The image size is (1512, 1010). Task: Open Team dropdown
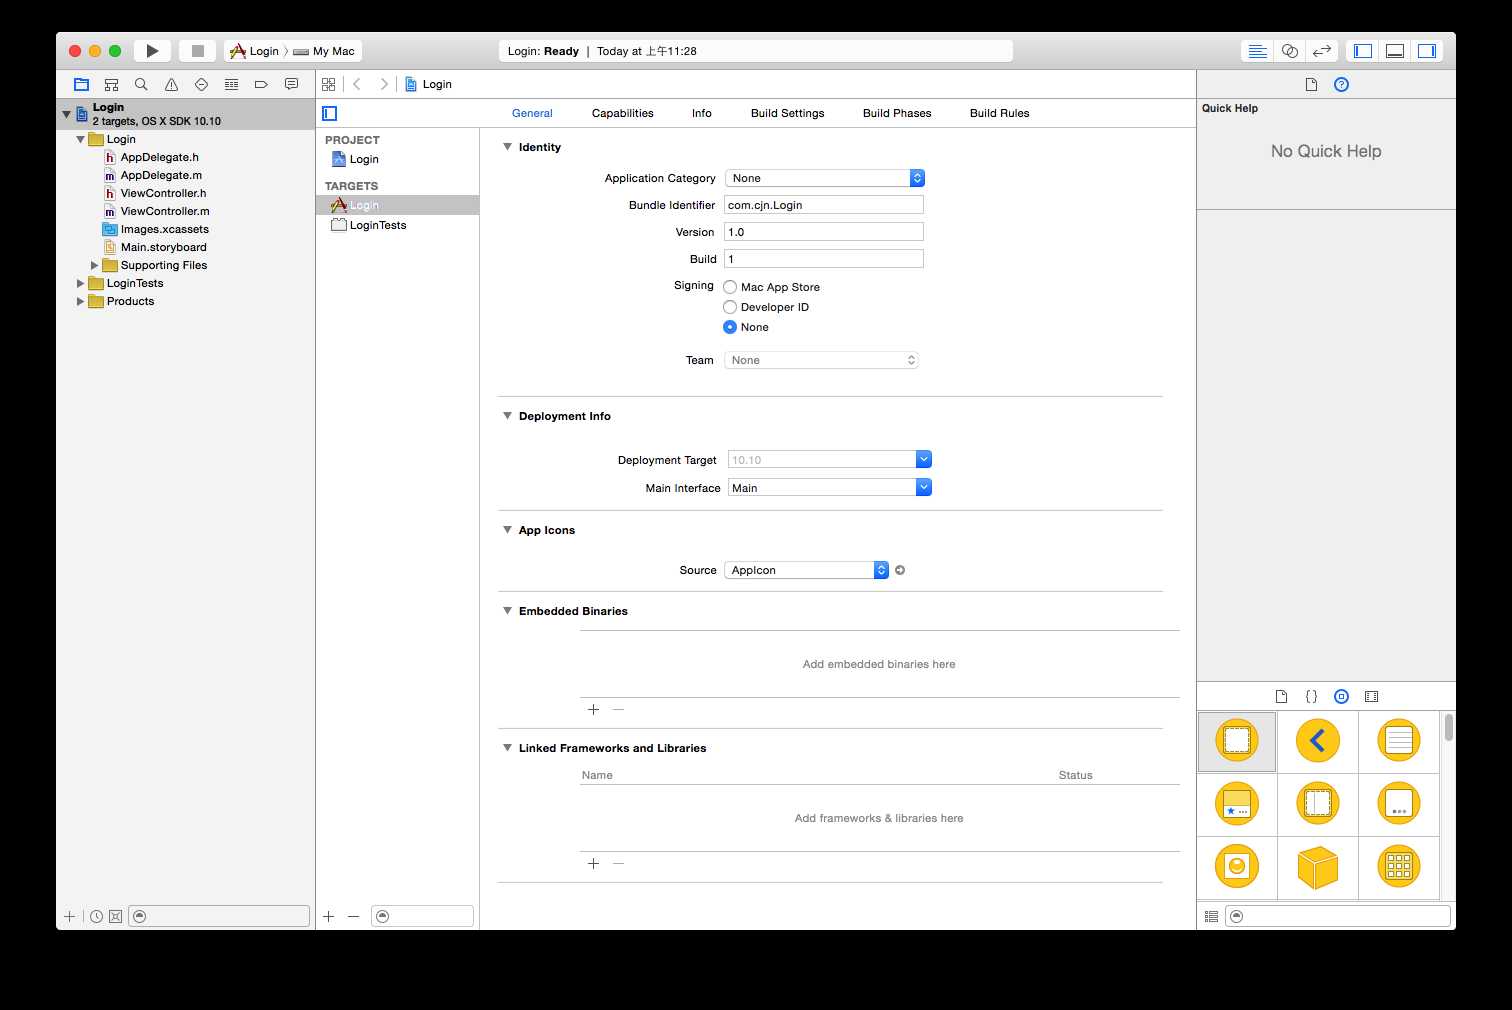(821, 360)
